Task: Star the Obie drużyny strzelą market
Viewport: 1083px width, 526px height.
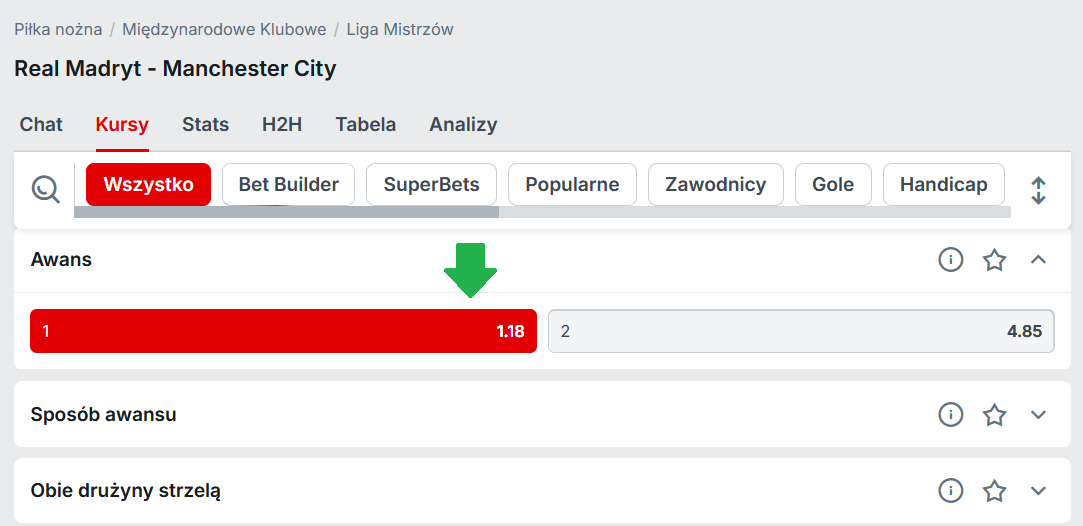Action: click(x=994, y=491)
